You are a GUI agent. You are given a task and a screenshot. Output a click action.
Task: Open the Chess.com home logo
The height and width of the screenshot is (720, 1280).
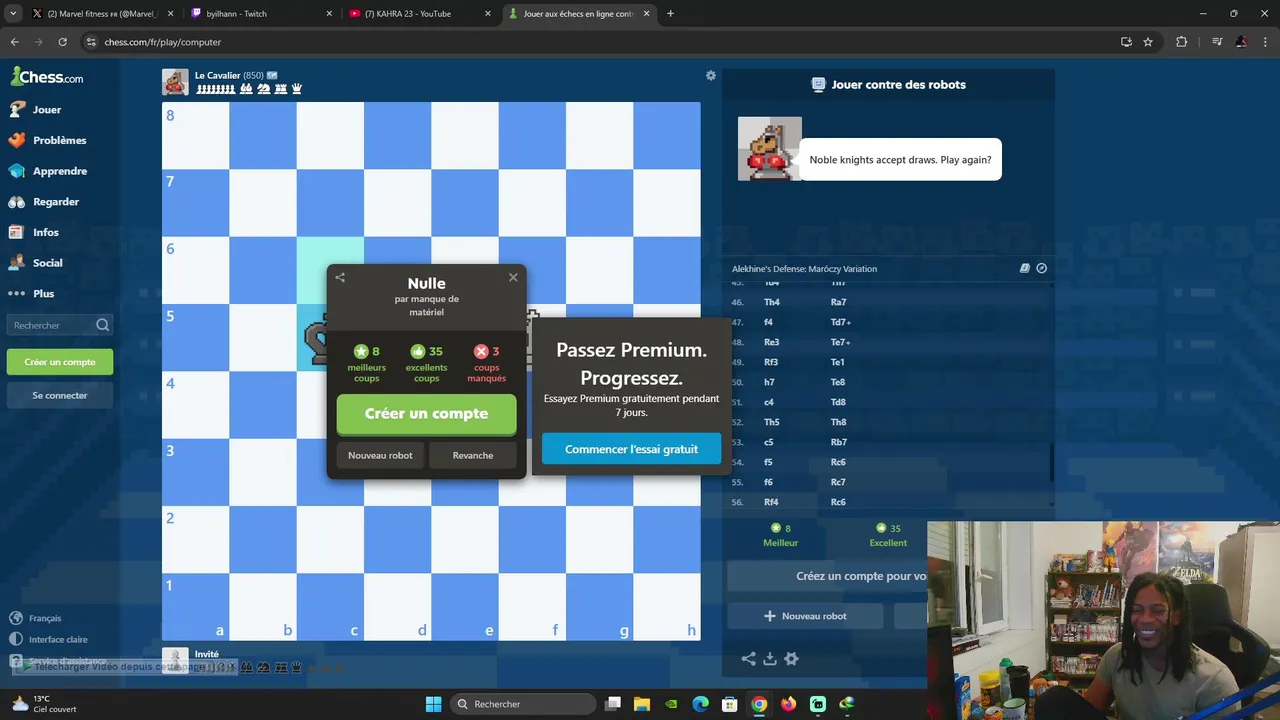[x=47, y=76]
